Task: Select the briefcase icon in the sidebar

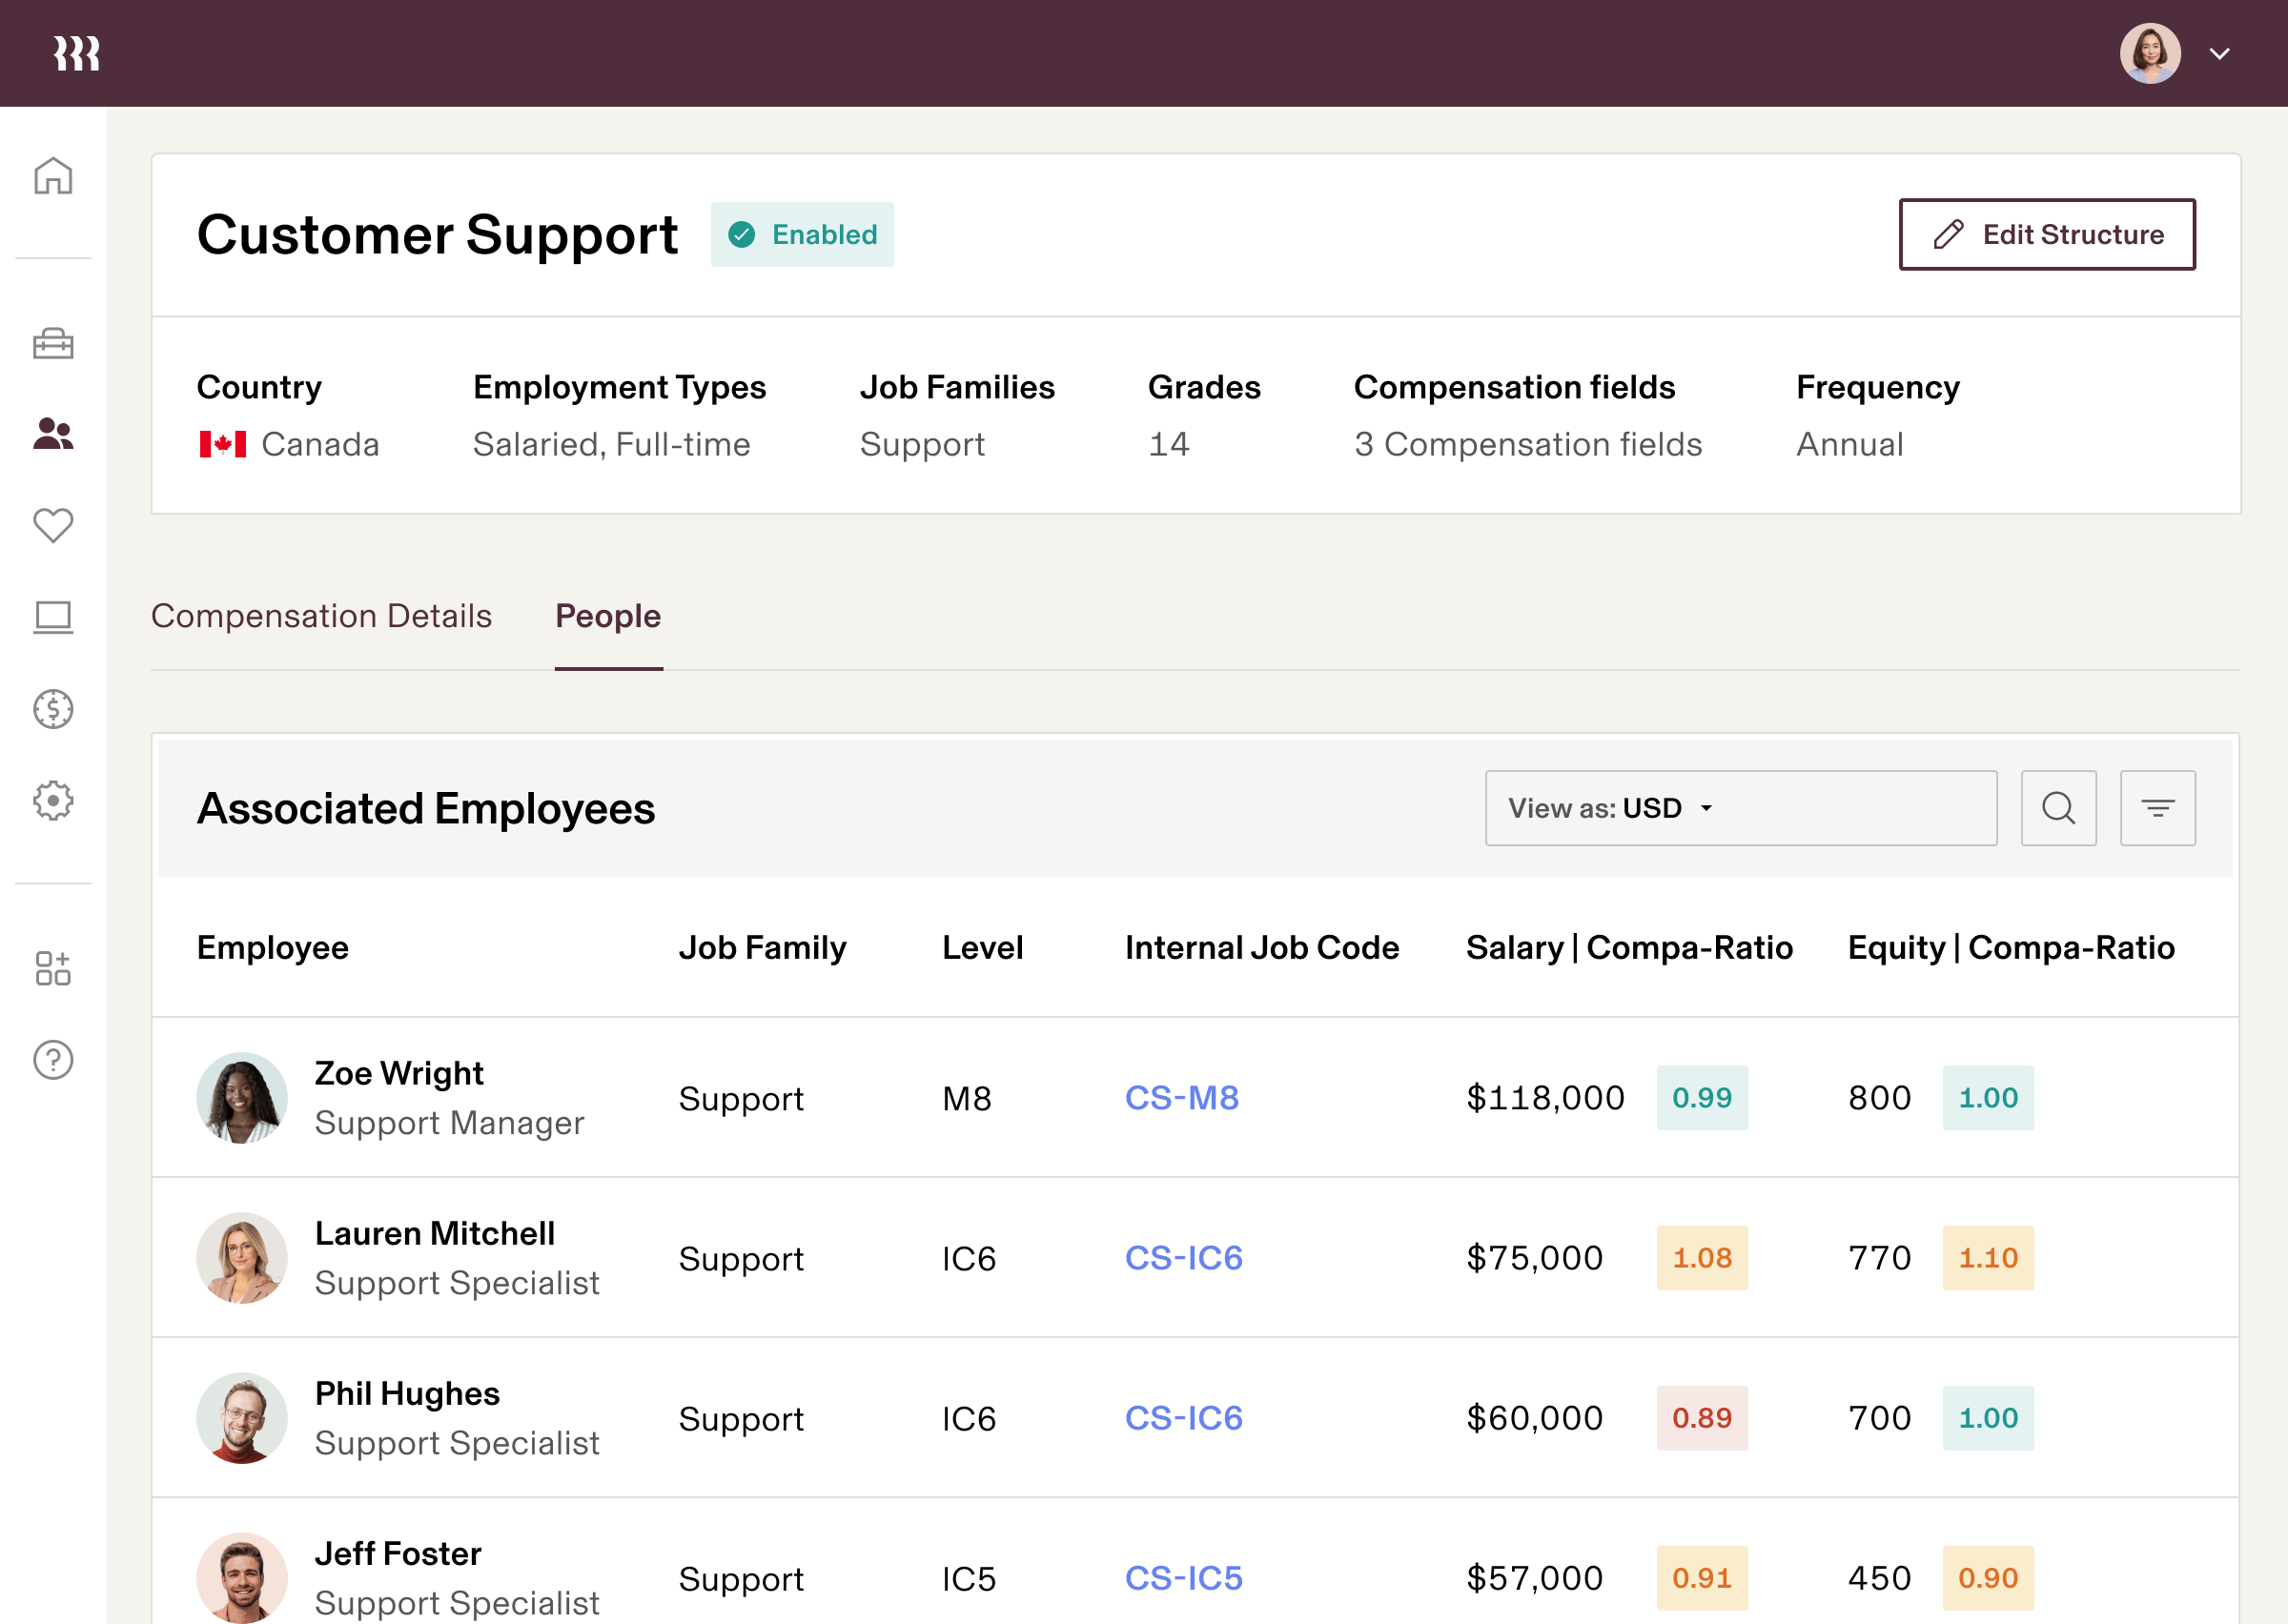Action: tap(52, 344)
